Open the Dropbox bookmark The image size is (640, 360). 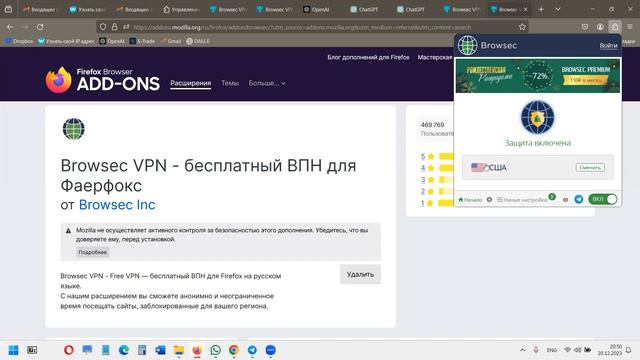20,41
